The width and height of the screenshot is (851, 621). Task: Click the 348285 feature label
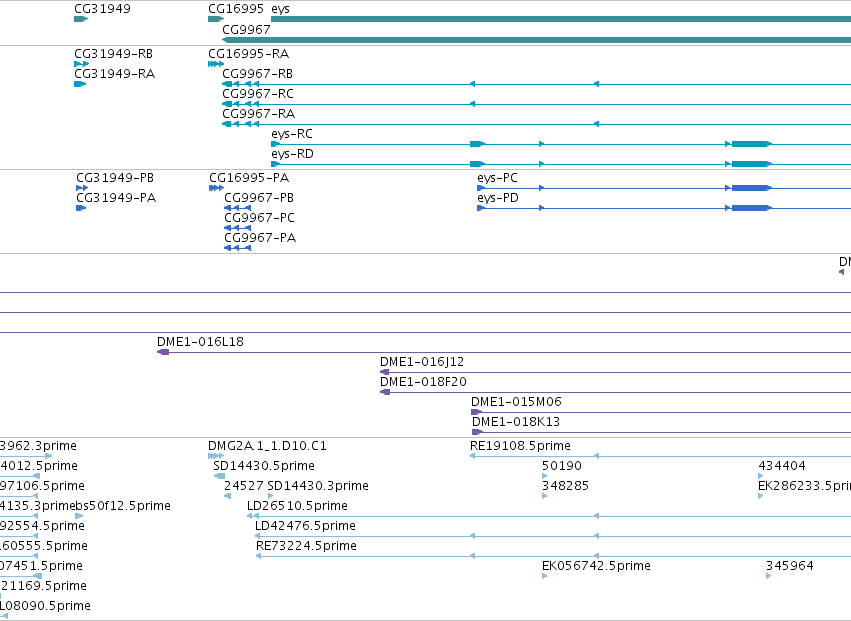click(566, 486)
